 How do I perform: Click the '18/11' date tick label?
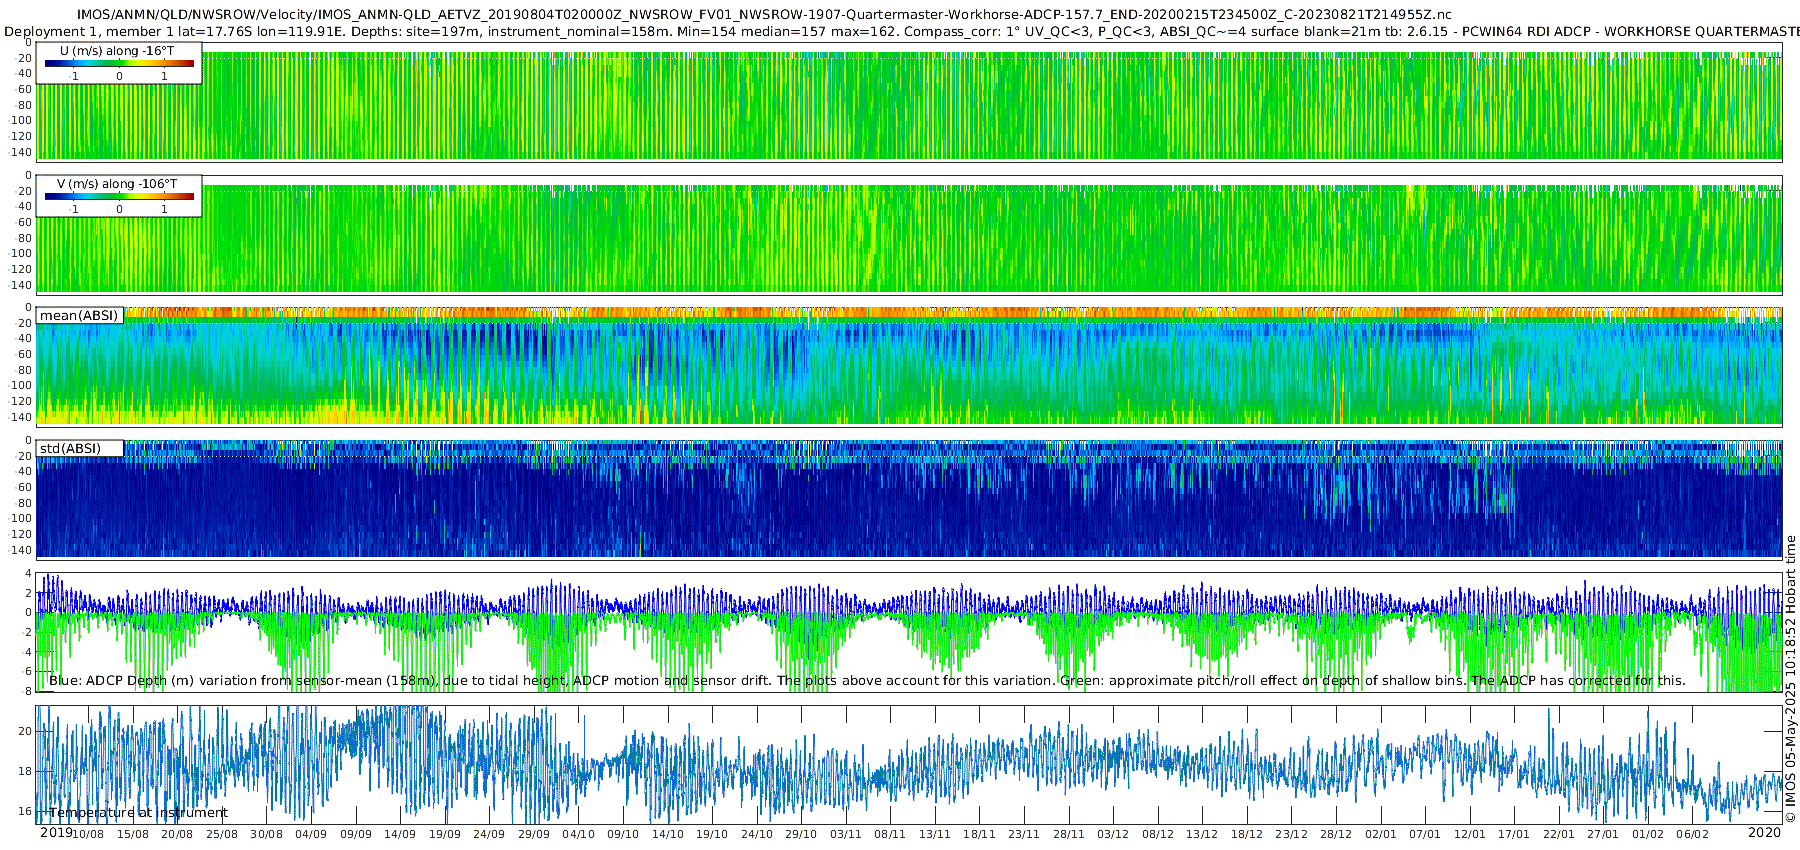point(979,834)
